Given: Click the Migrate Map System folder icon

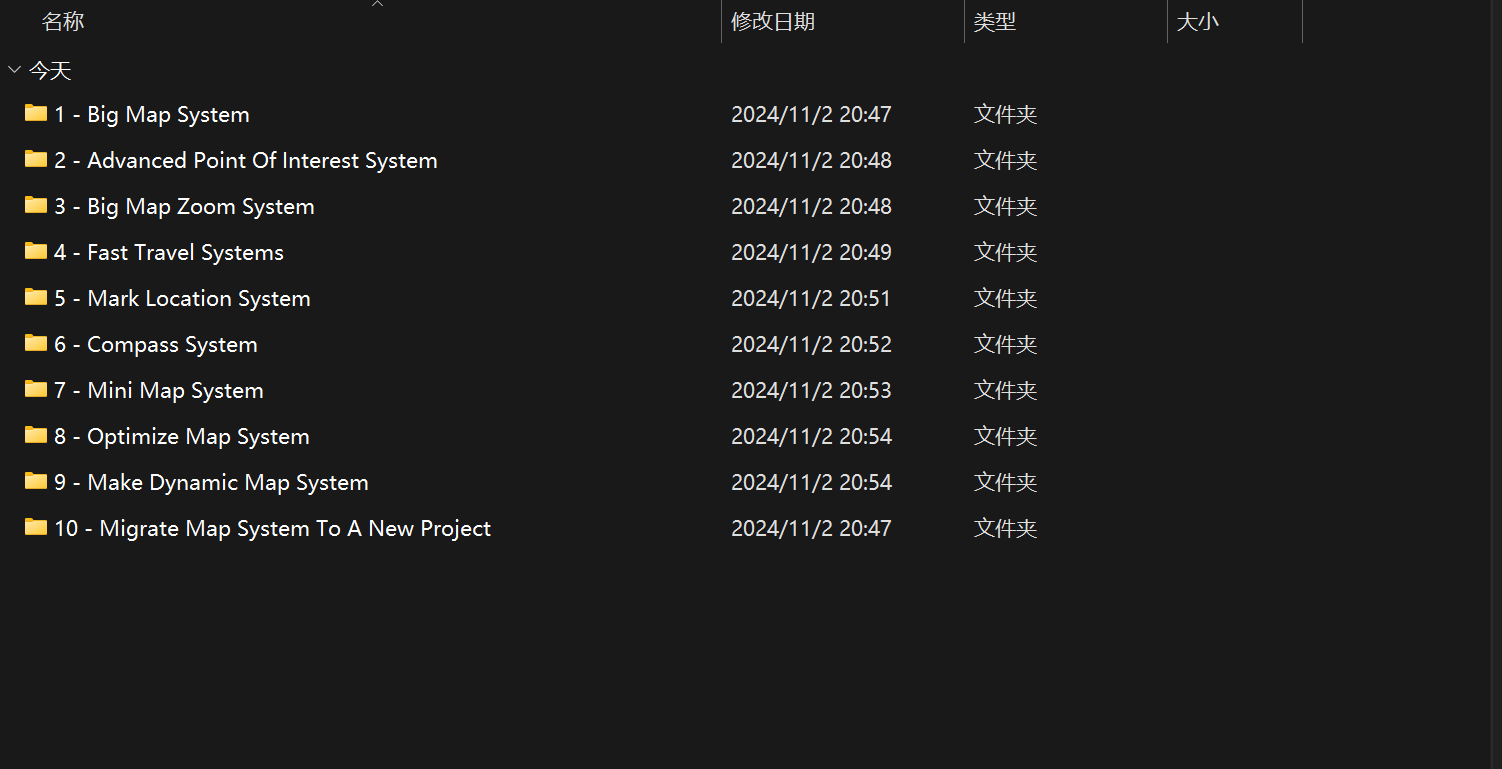Looking at the screenshot, I should click(36, 527).
